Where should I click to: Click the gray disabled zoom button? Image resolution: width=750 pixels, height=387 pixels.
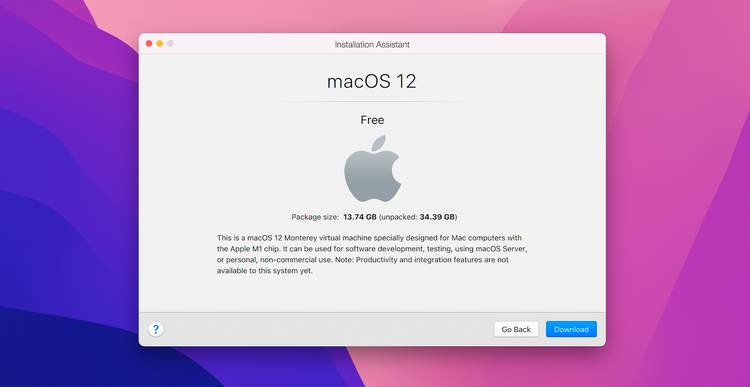pyautogui.click(x=170, y=44)
